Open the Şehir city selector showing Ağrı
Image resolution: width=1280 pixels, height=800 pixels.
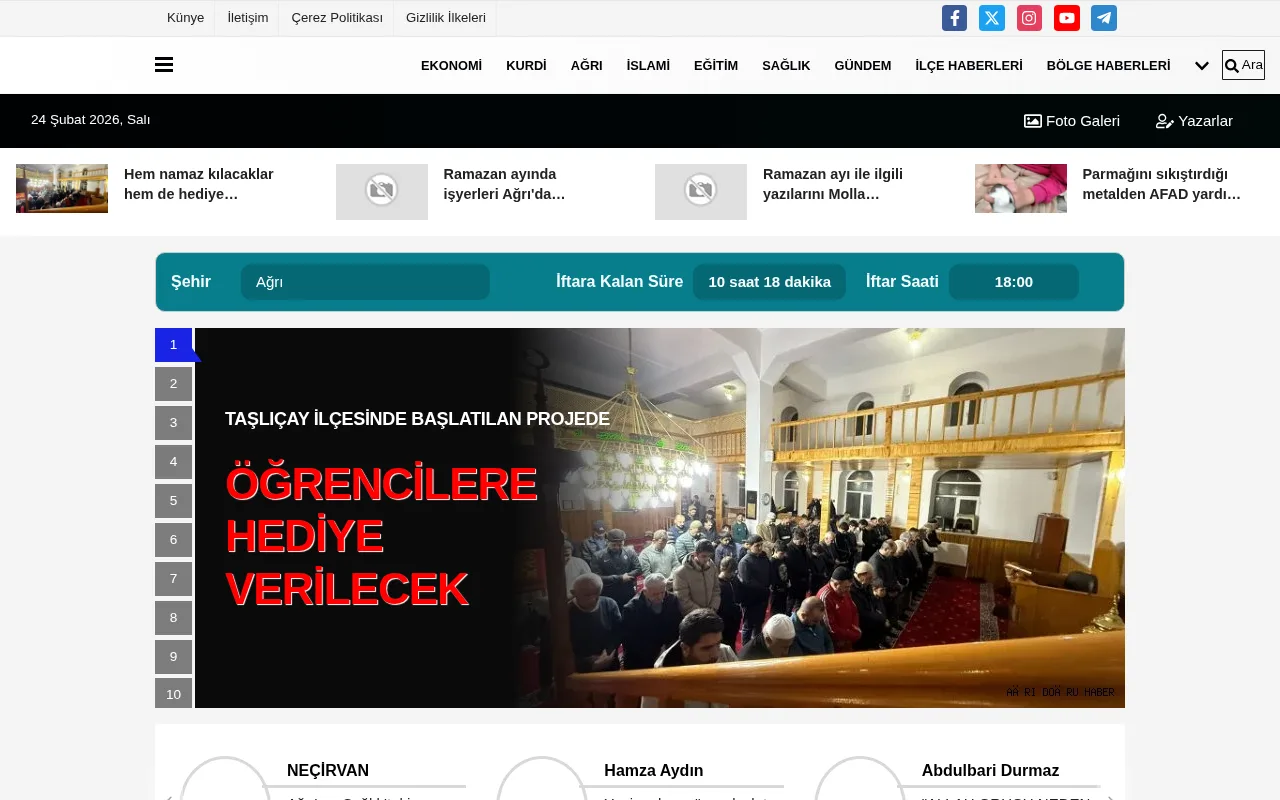364,281
